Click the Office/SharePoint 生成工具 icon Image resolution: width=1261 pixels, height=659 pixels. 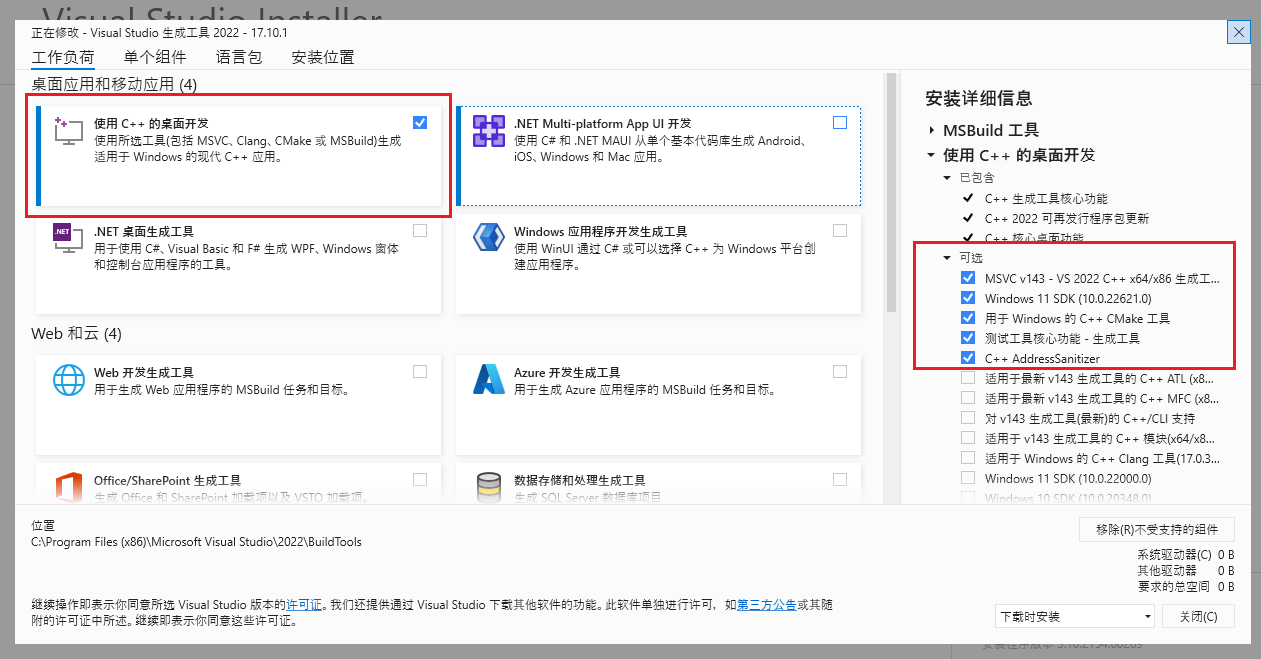click(x=68, y=486)
